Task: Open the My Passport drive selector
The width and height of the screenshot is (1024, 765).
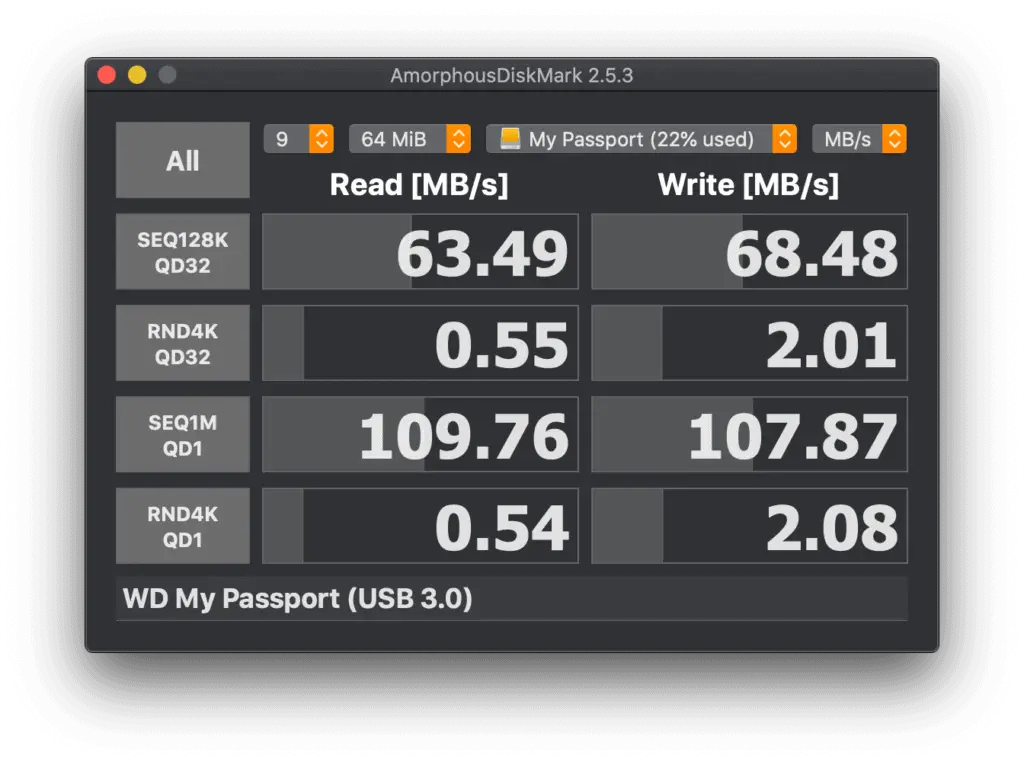Action: pyautogui.click(x=641, y=138)
